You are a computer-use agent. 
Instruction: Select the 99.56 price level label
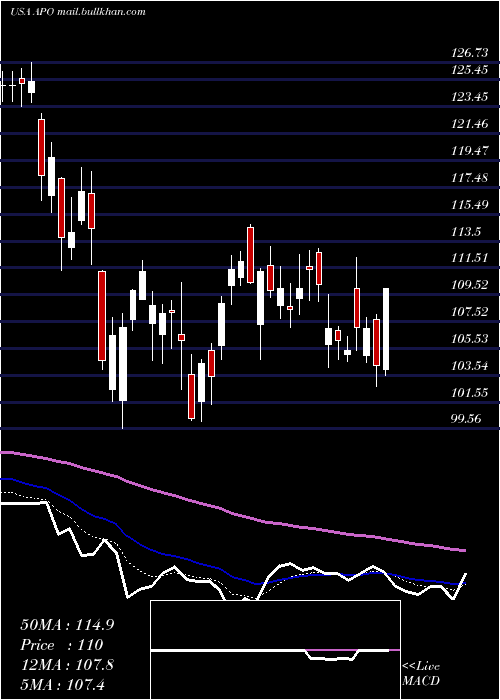467,419
